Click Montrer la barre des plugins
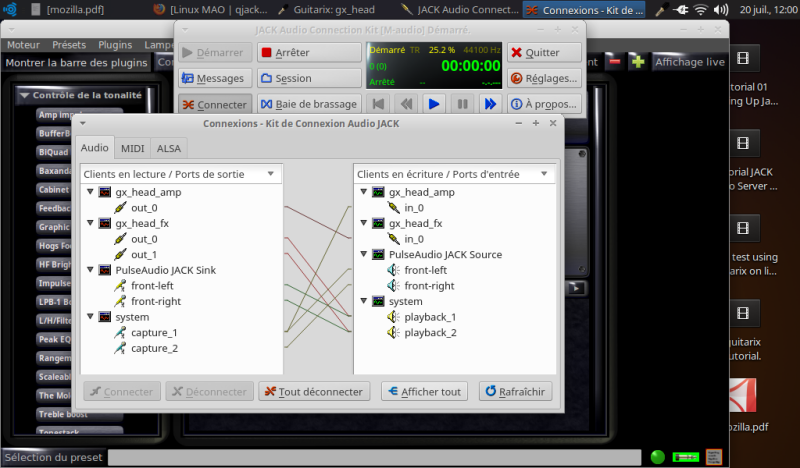 pos(76,63)
